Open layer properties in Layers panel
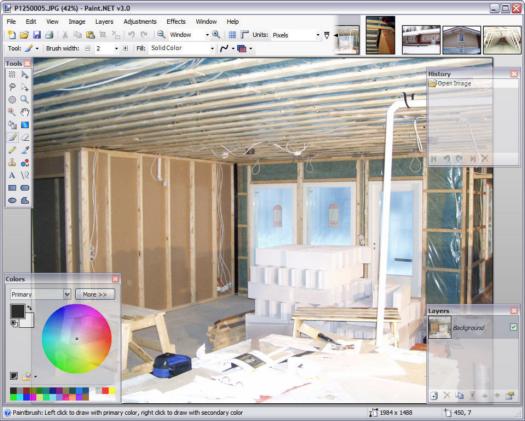The image size is (525, 421). (510, 396)
